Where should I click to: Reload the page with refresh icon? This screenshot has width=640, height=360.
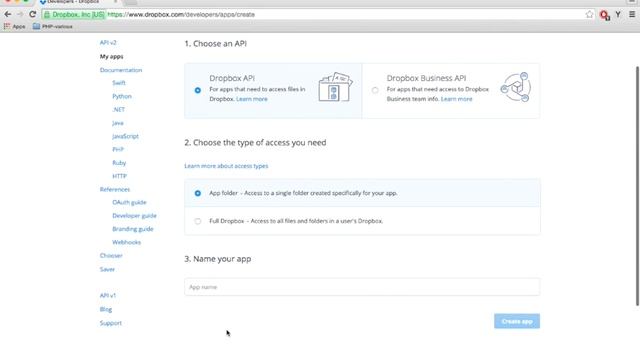(x=33, y=14)
